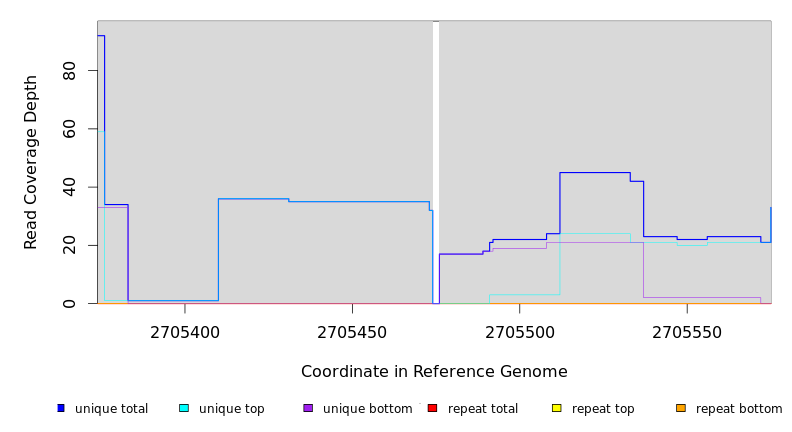Click the y-axis tick label 80
The height and width of the screenshot is (432, 792).
point(69,71)
